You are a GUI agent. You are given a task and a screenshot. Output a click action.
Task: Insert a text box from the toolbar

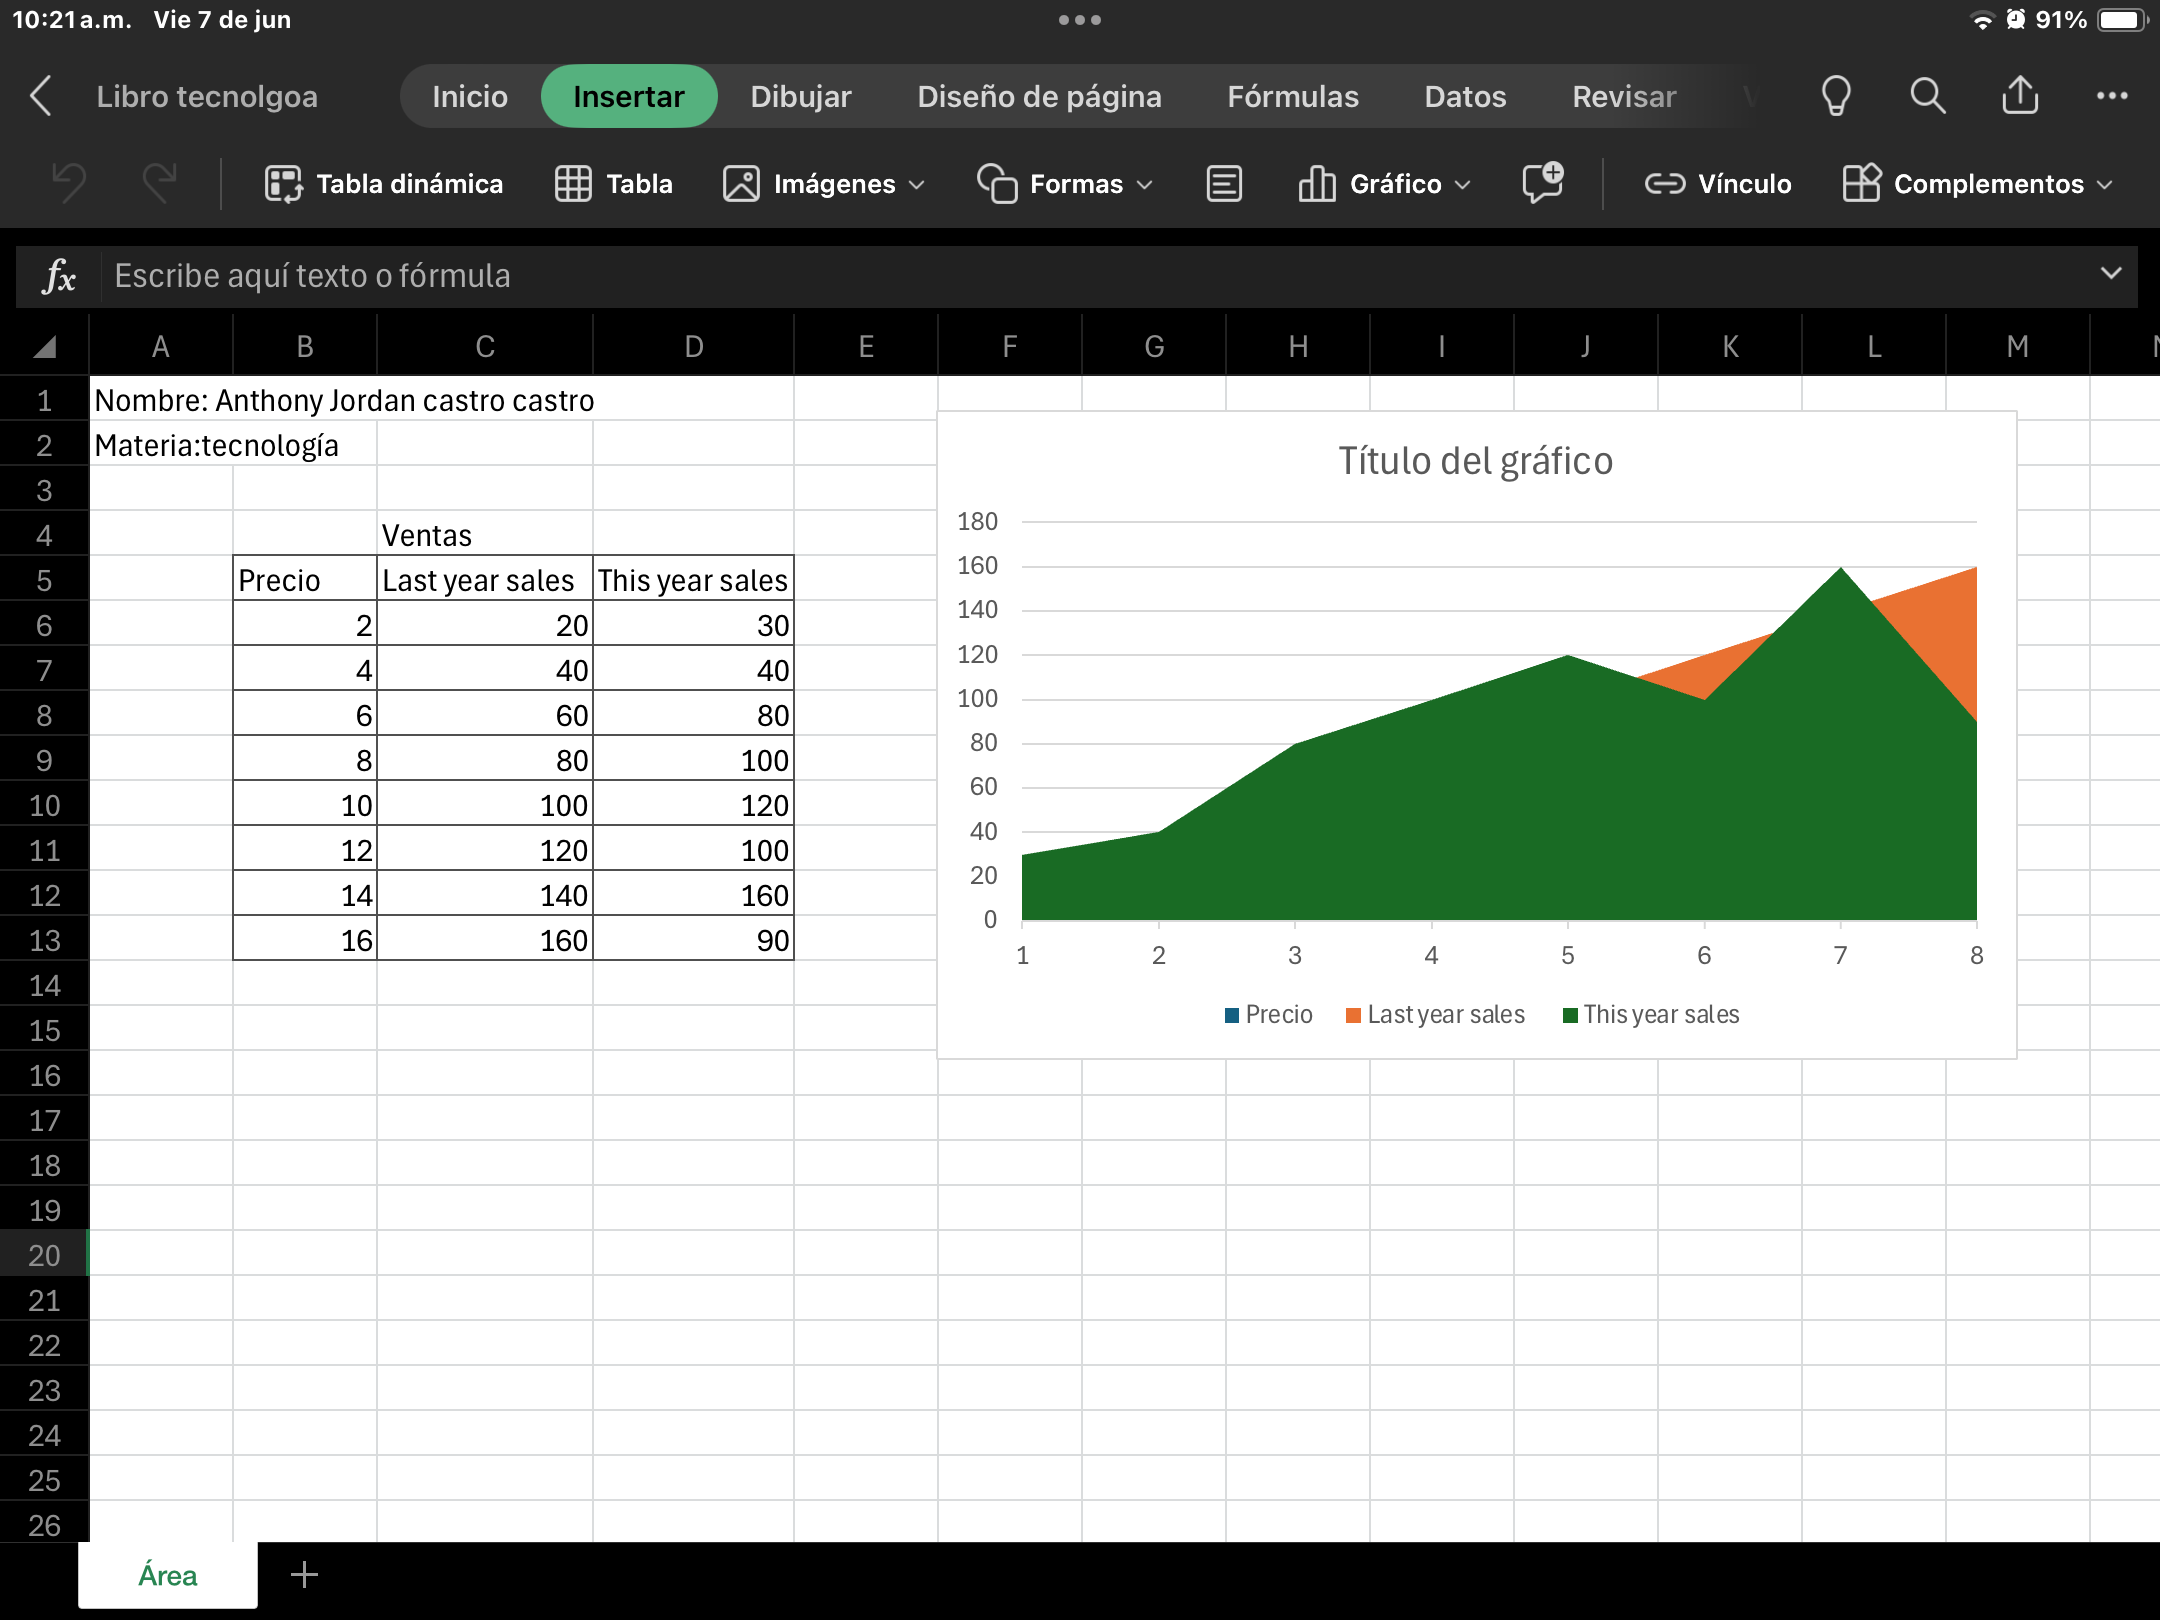(1224, 184)
